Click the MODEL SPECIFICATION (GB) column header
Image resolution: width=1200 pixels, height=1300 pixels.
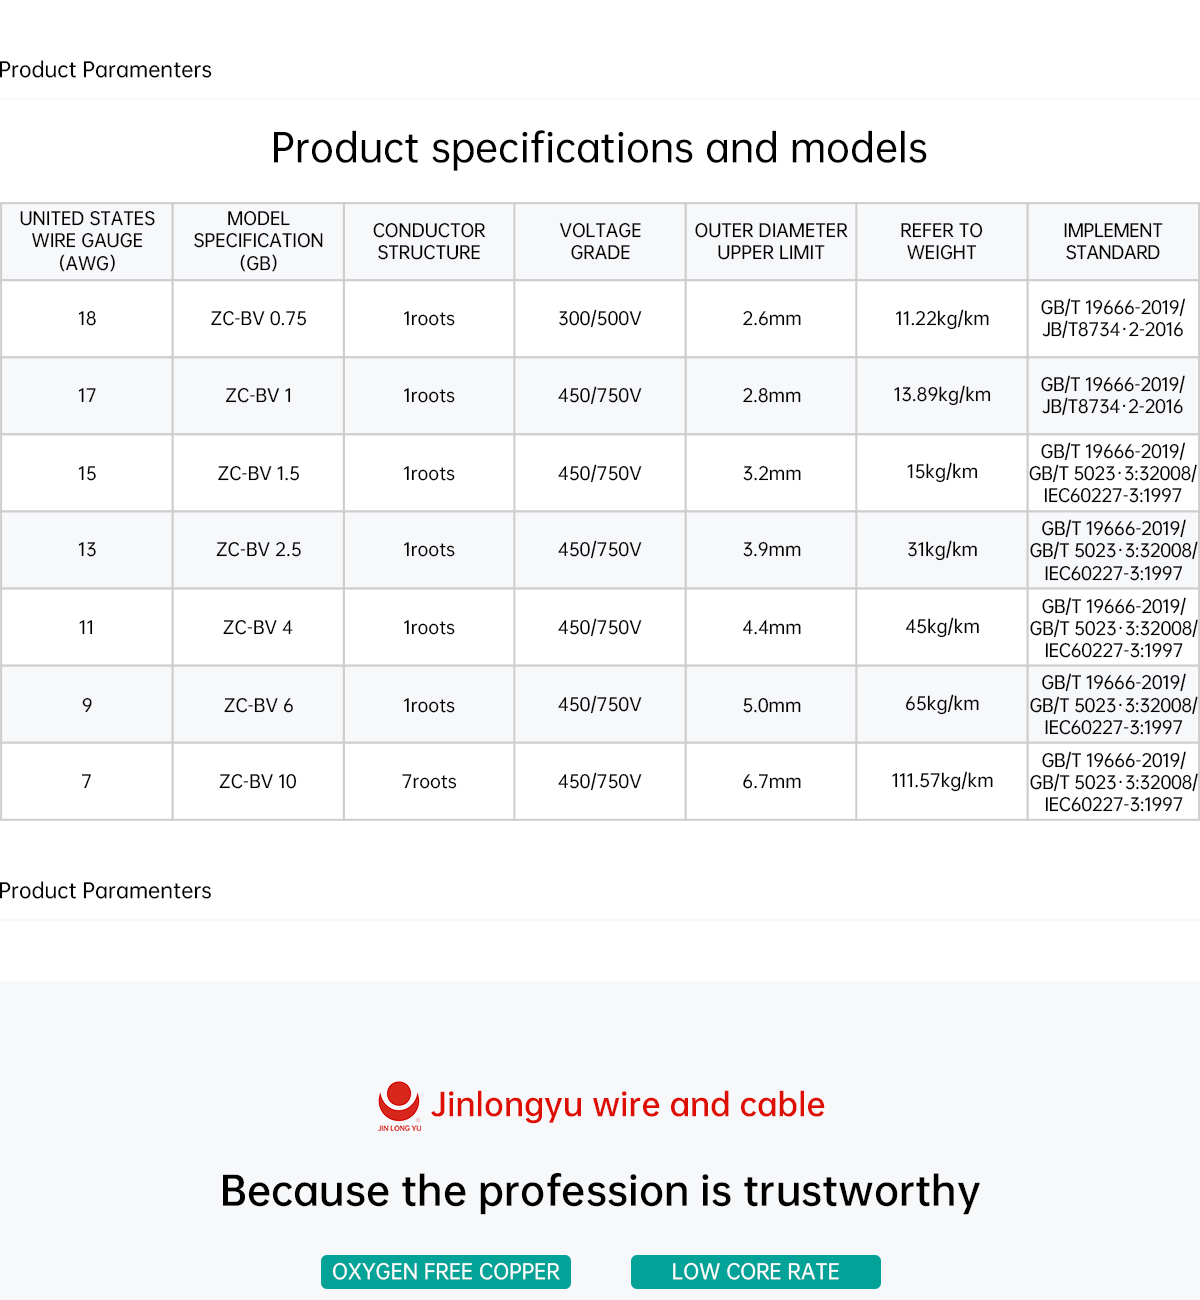[x=258, y=241]
